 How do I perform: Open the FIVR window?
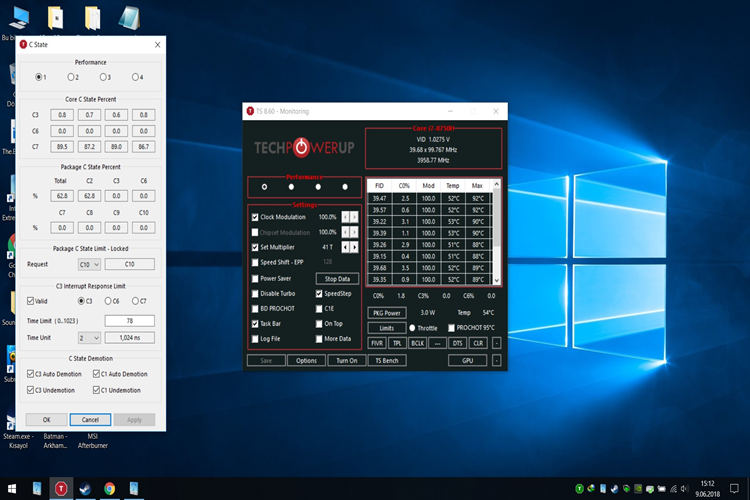377,343
